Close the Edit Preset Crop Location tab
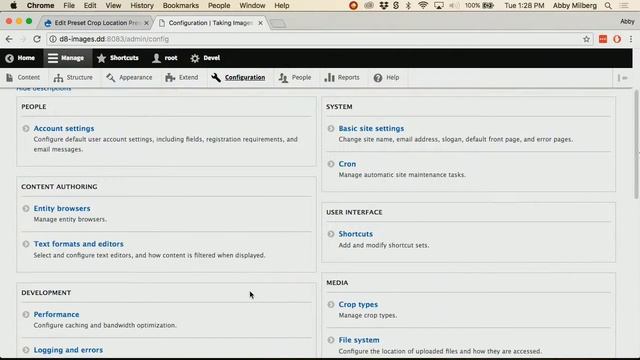The image size is (640, 360). [146, 23]
